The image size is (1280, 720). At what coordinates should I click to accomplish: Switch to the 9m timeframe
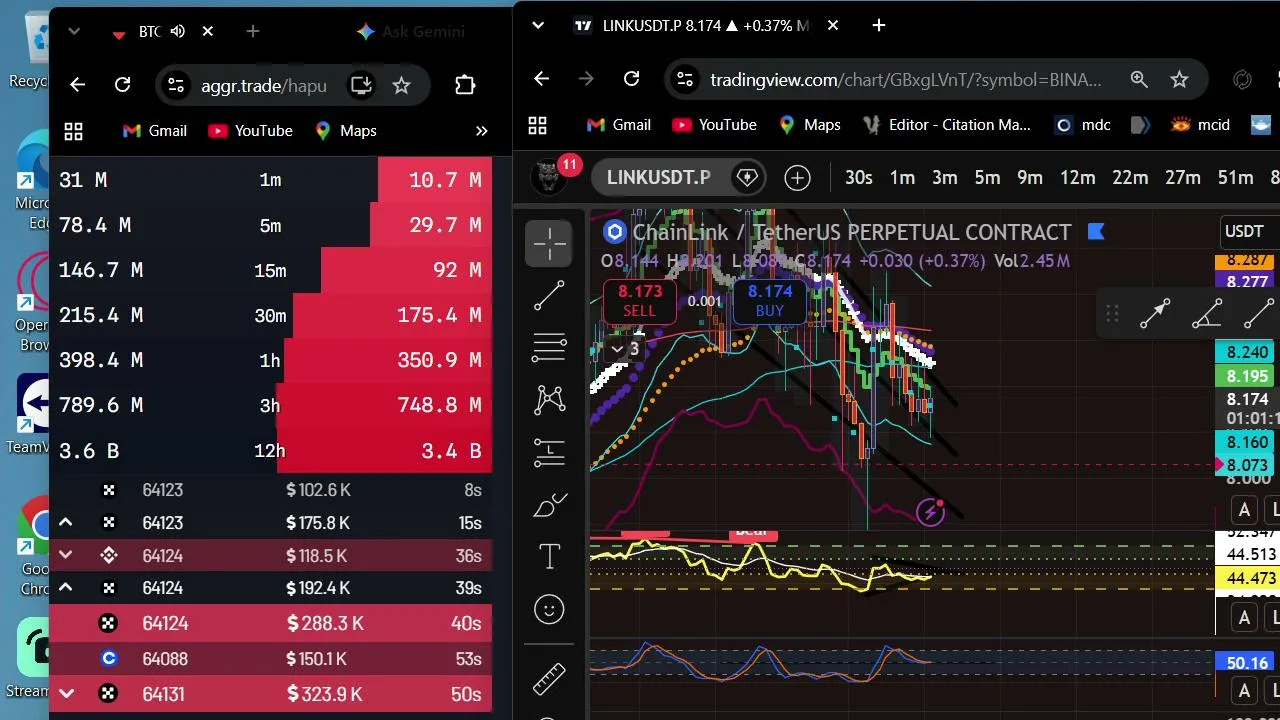point(1030,178)
